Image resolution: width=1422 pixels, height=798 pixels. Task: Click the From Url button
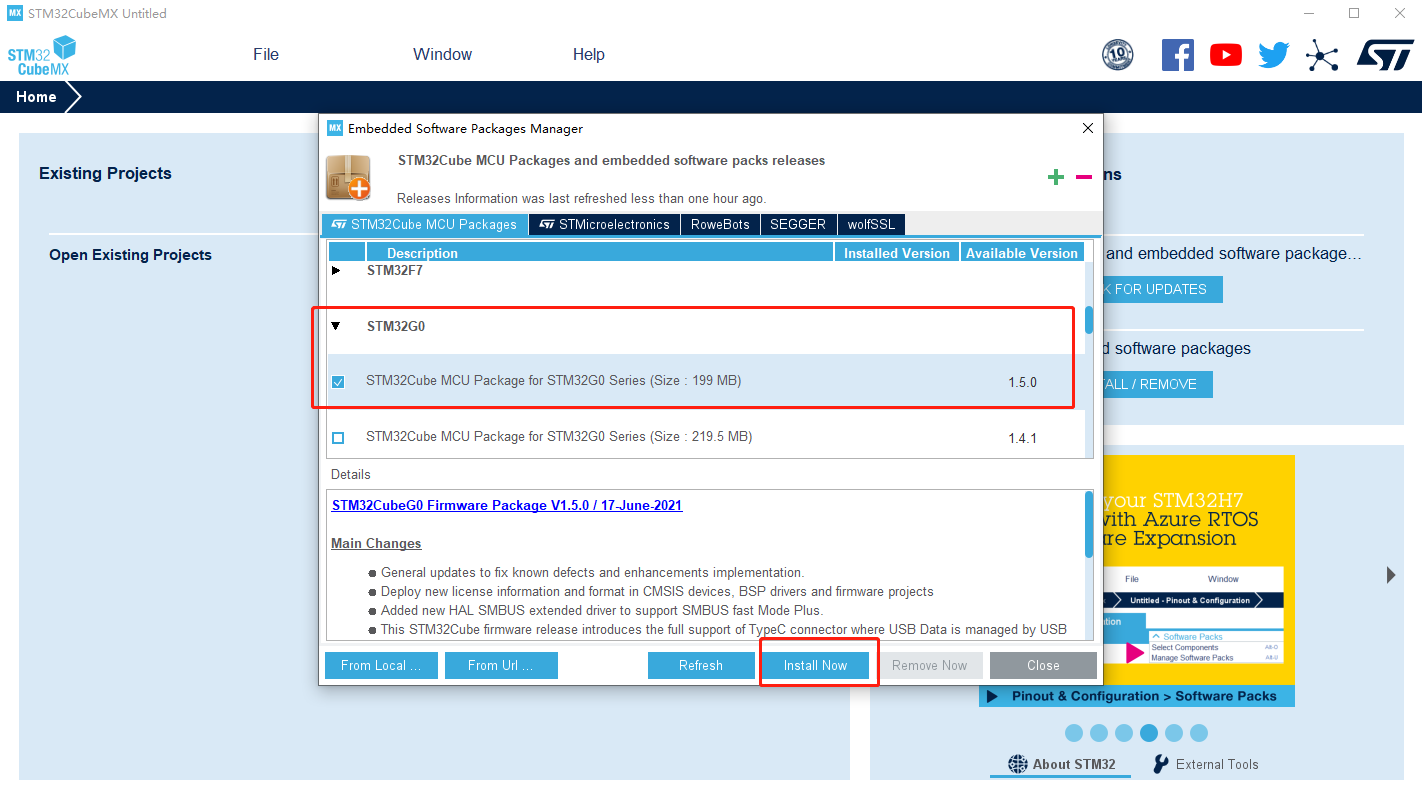tap(501, 665)
